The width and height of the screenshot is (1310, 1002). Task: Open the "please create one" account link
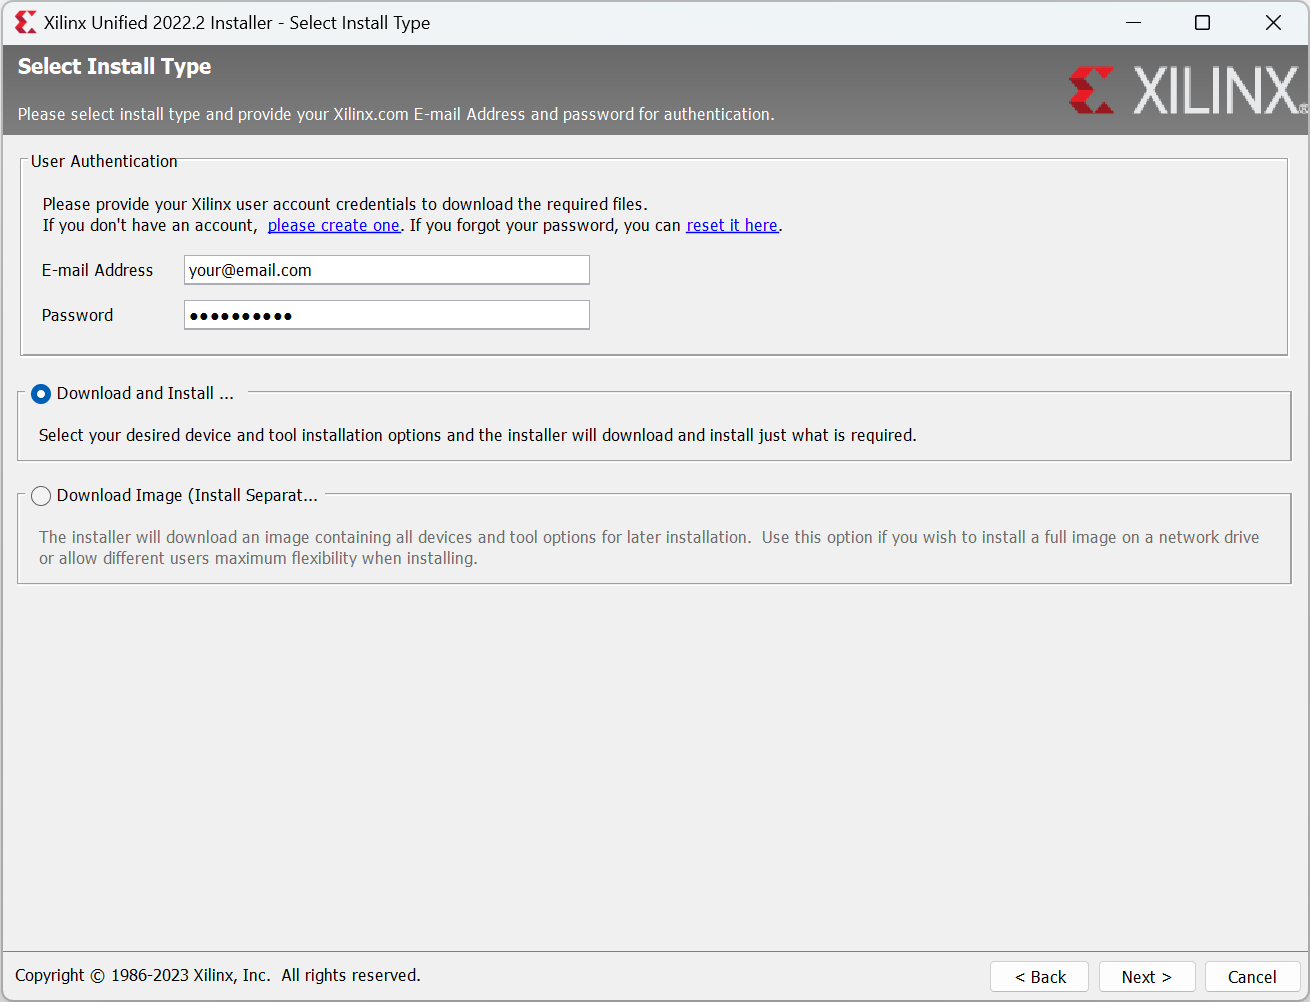(x=333, y=226)
